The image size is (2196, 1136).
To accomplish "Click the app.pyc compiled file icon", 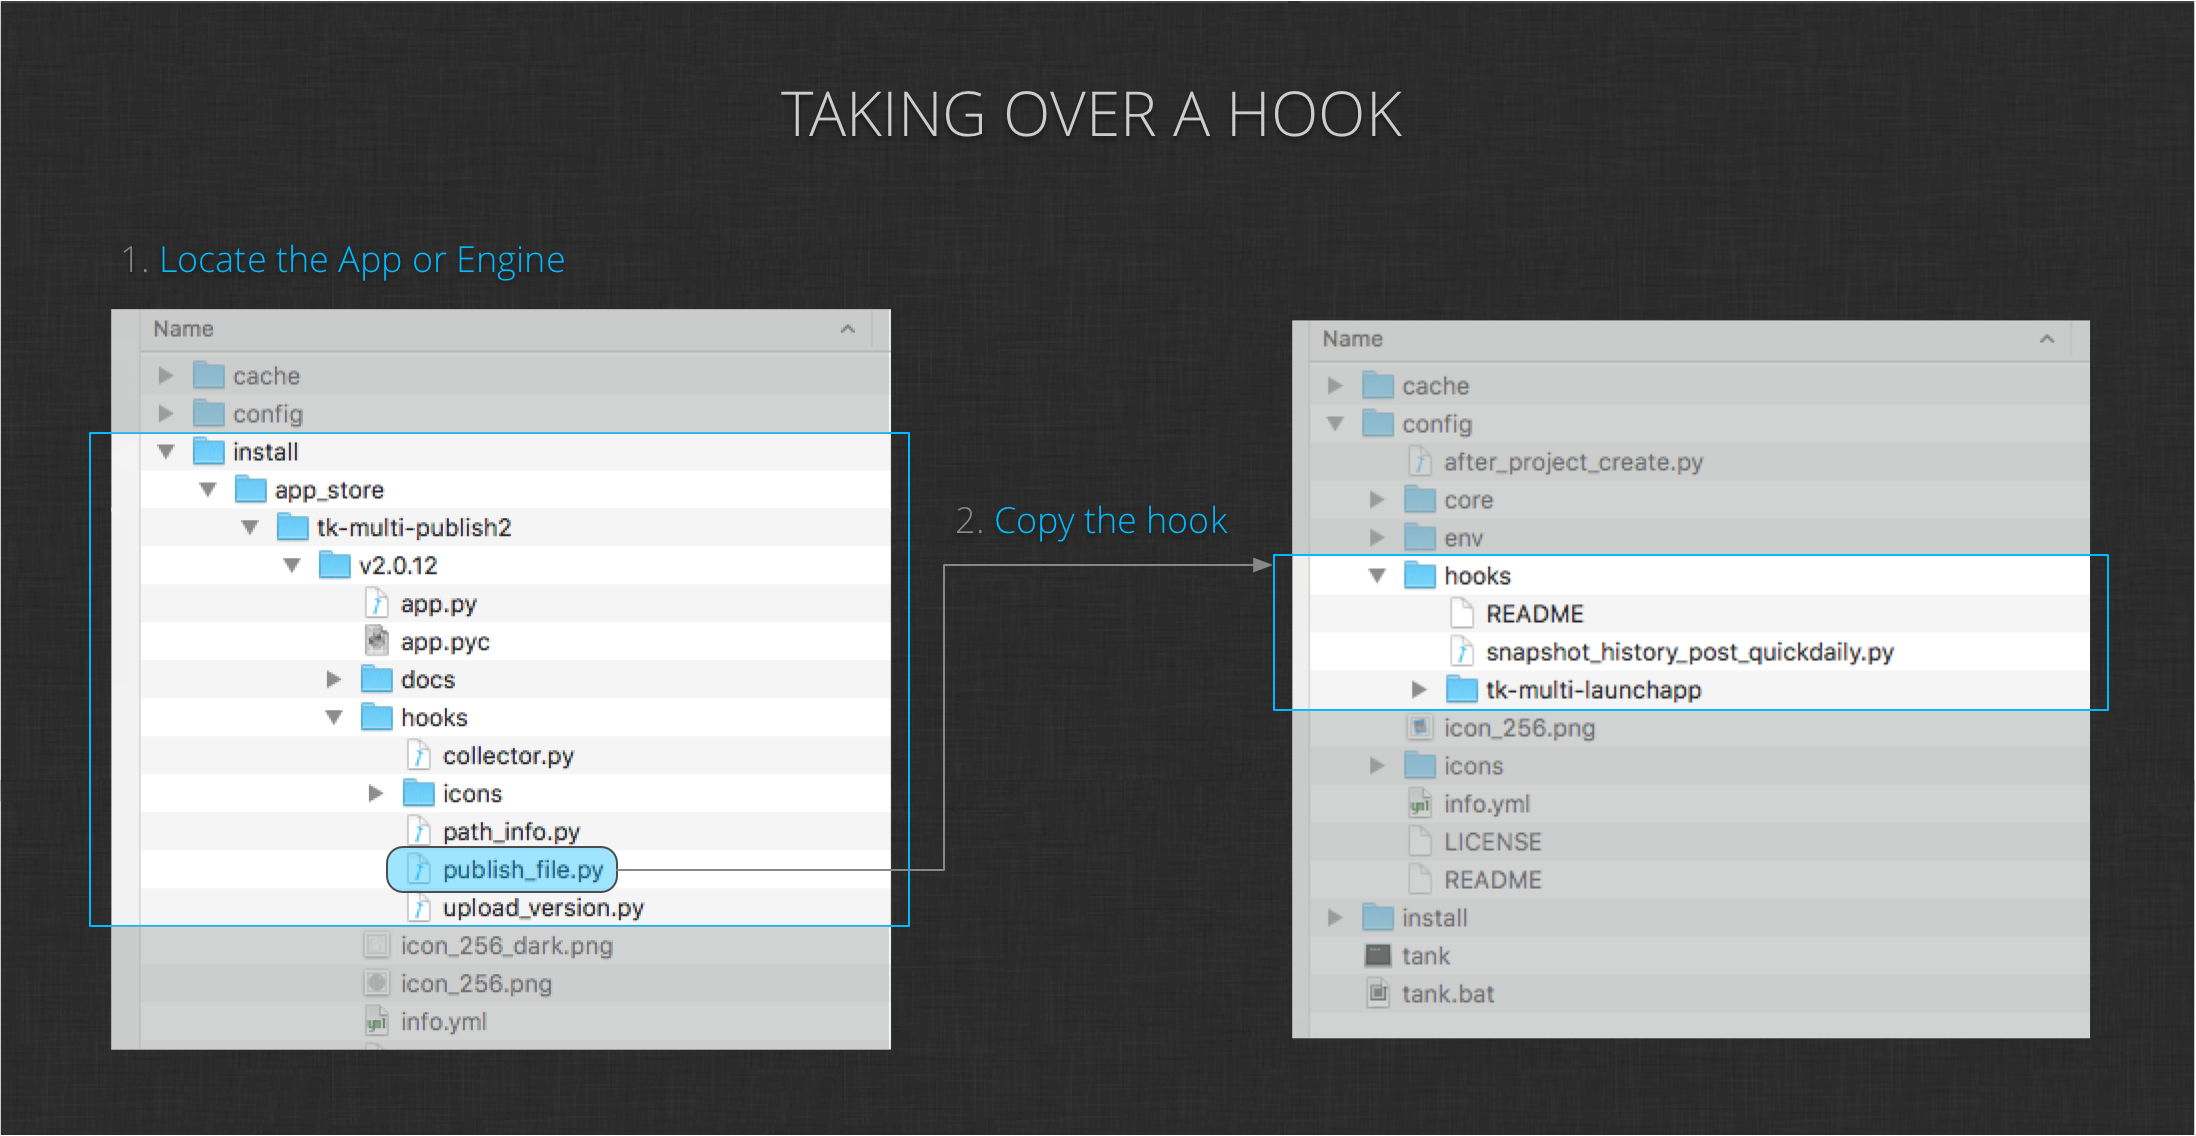I will [x=377, y=641].
